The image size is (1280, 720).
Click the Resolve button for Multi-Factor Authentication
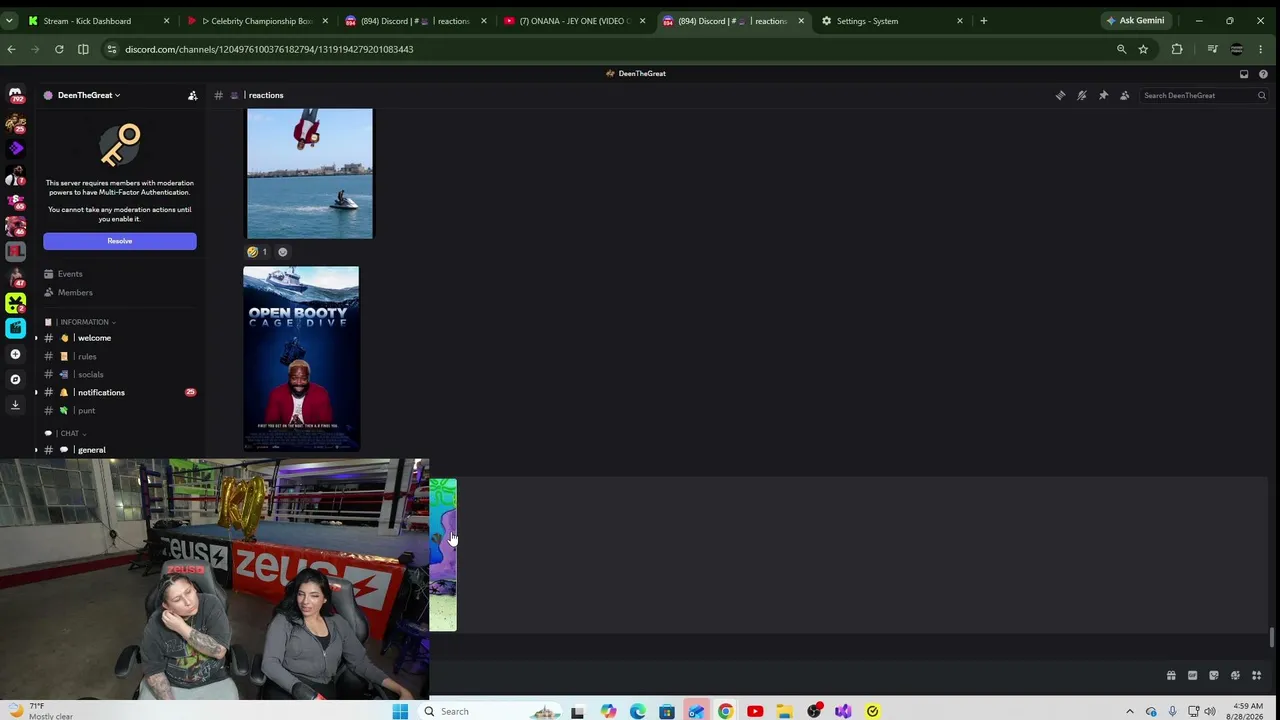[x=120, y=241]
